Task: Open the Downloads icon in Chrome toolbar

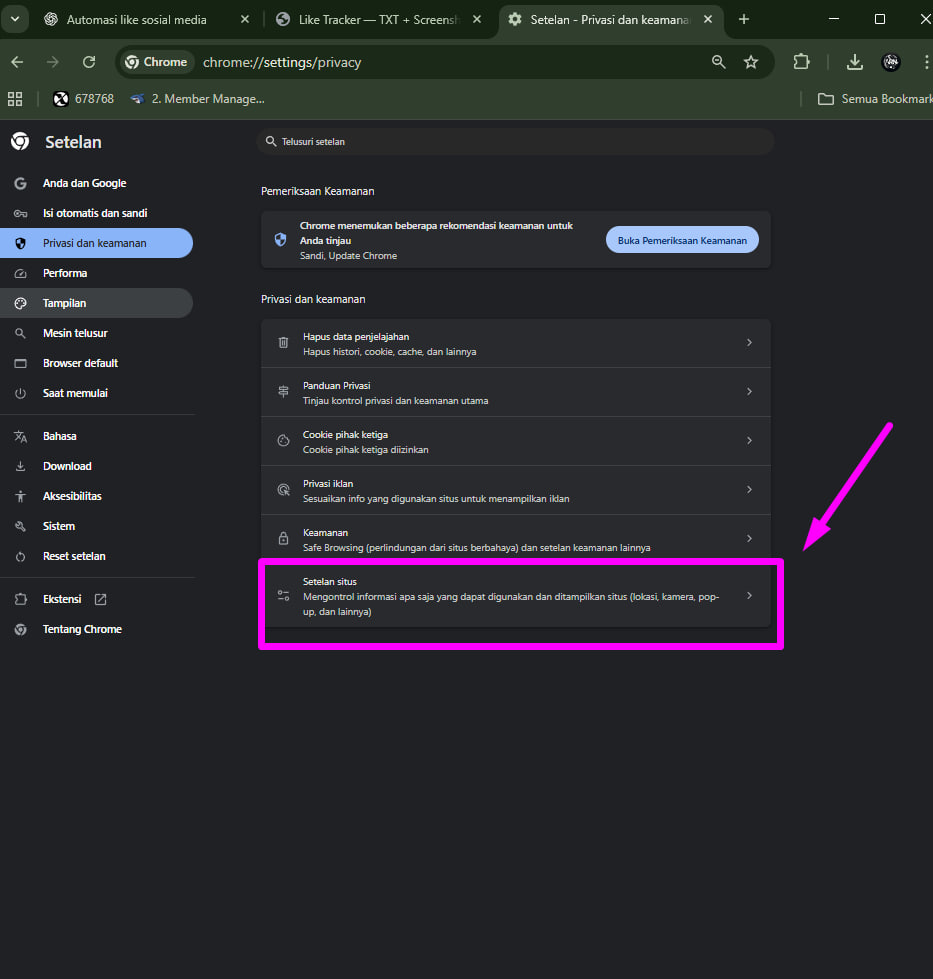Action: [854, 62]
